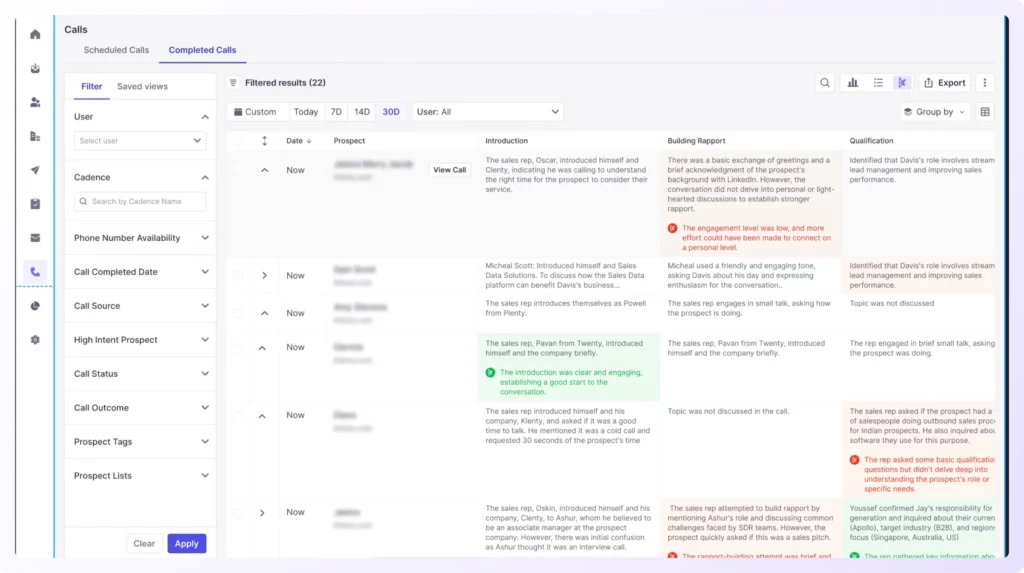
Task: Open the contacts people icon in sidebar
Action: (x=35, y=103)
